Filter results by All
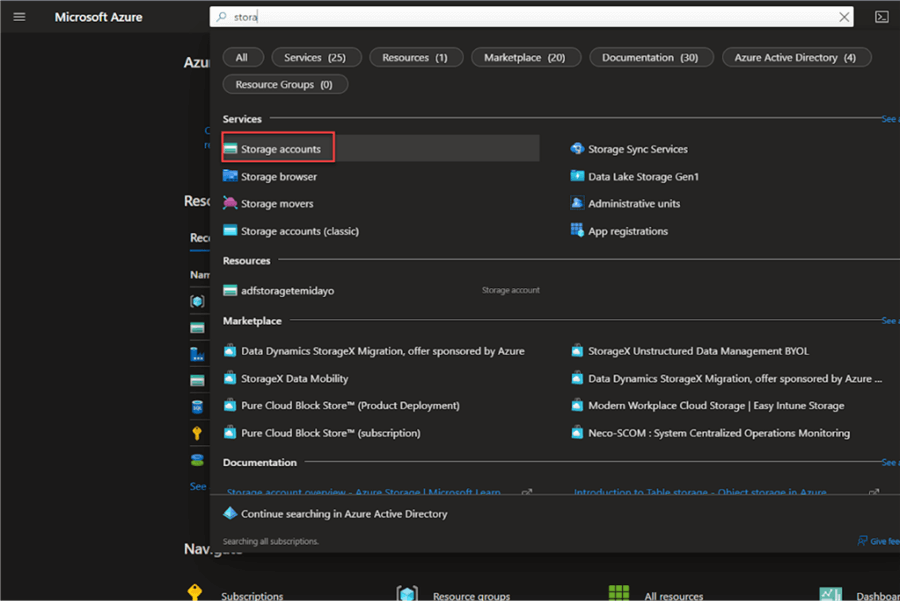The width and height of the screenshot is (900, 601). pos(241,58)
